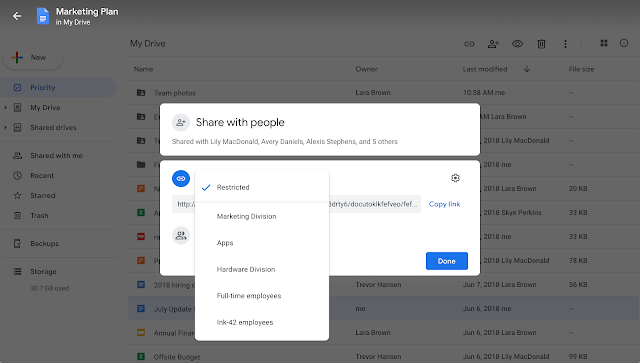The image size is (640, 363).
Task: Click the blue link icon in dialog
Action: click(x=181, y=178)
